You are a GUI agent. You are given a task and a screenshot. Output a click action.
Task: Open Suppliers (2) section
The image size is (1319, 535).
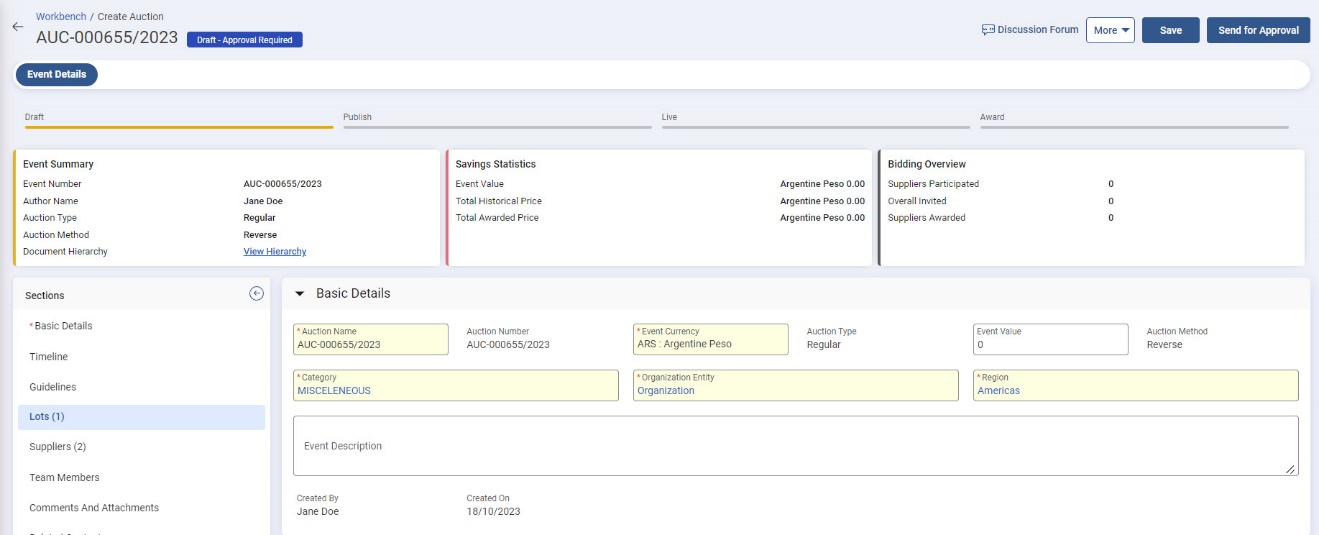(x=58, y=447)
